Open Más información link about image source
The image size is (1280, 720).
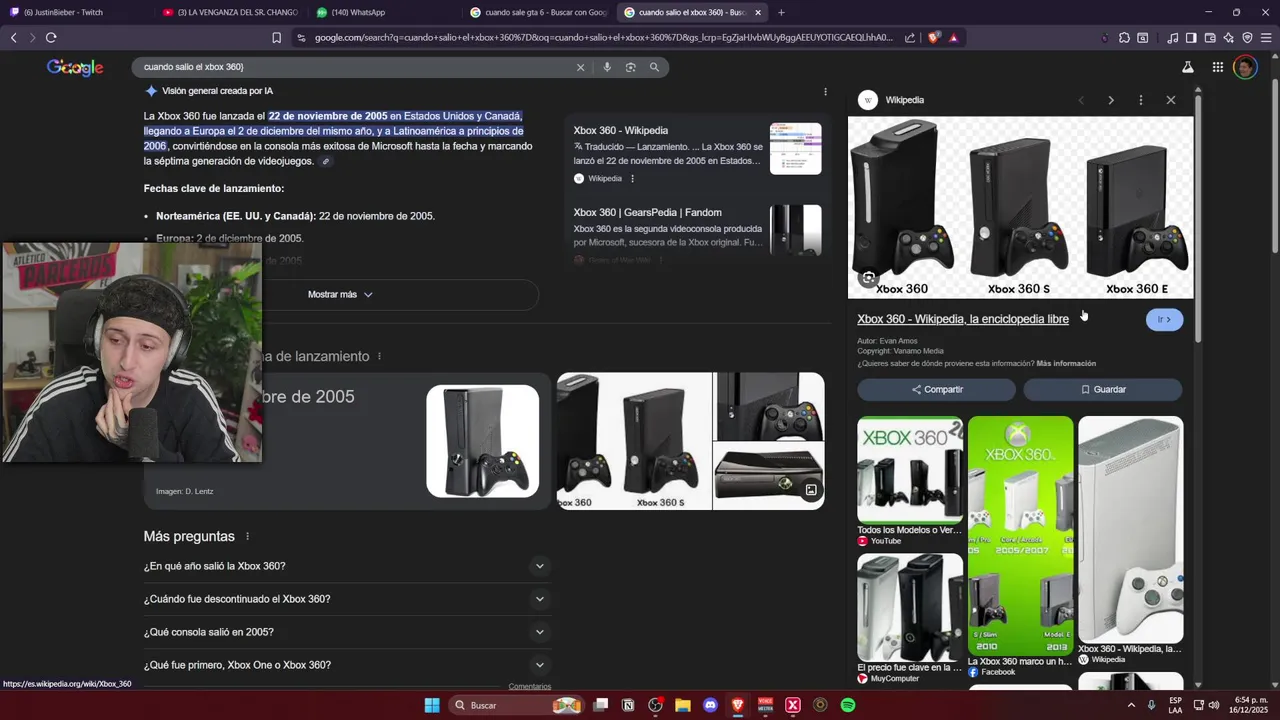pyautogui.click(x=1066, y=363)
